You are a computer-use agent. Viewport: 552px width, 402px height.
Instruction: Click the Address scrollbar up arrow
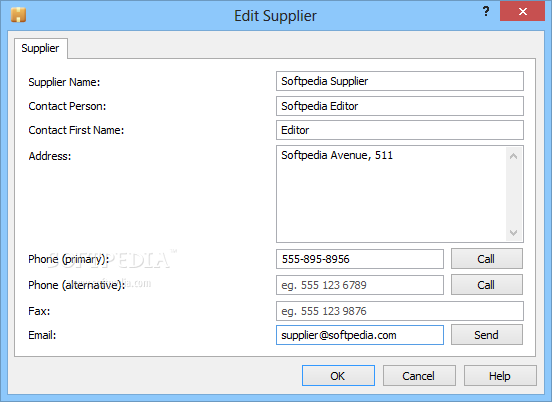513,156
